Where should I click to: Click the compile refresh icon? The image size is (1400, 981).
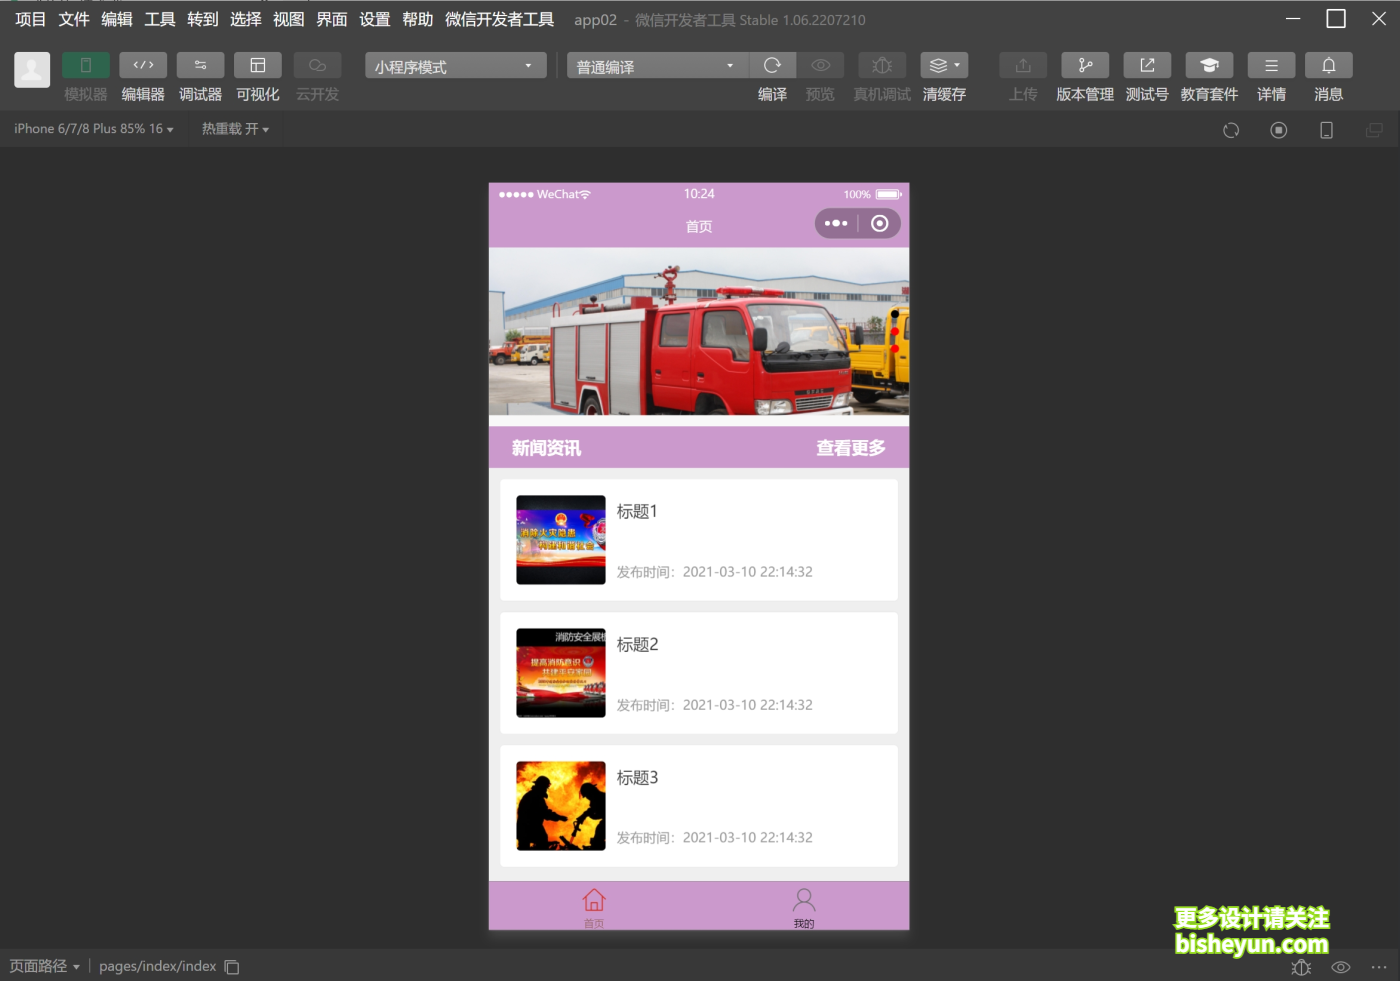772,66
